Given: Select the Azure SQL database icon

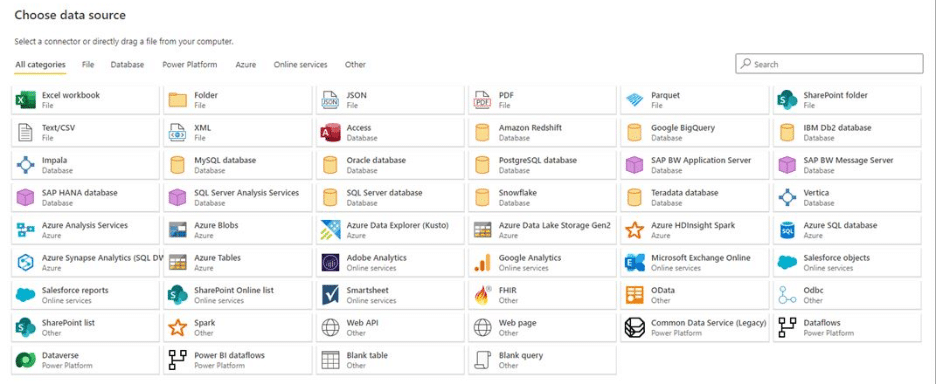Looking at the screenshot, I should (787, 230).
